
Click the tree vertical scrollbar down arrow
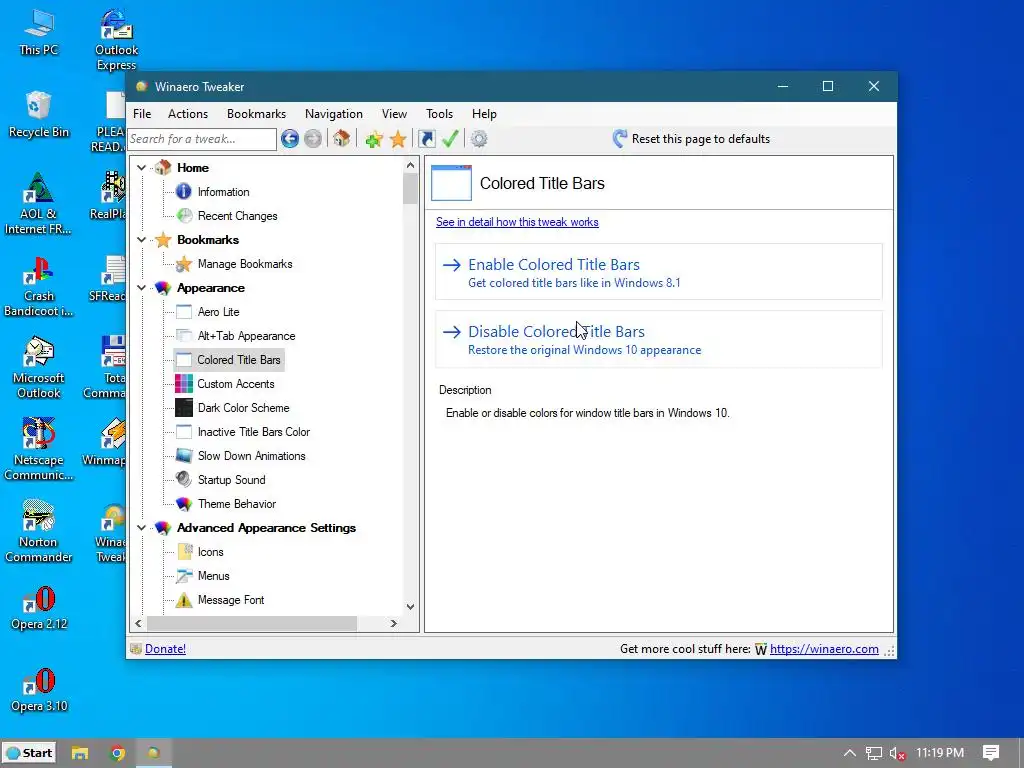point(410,607)
